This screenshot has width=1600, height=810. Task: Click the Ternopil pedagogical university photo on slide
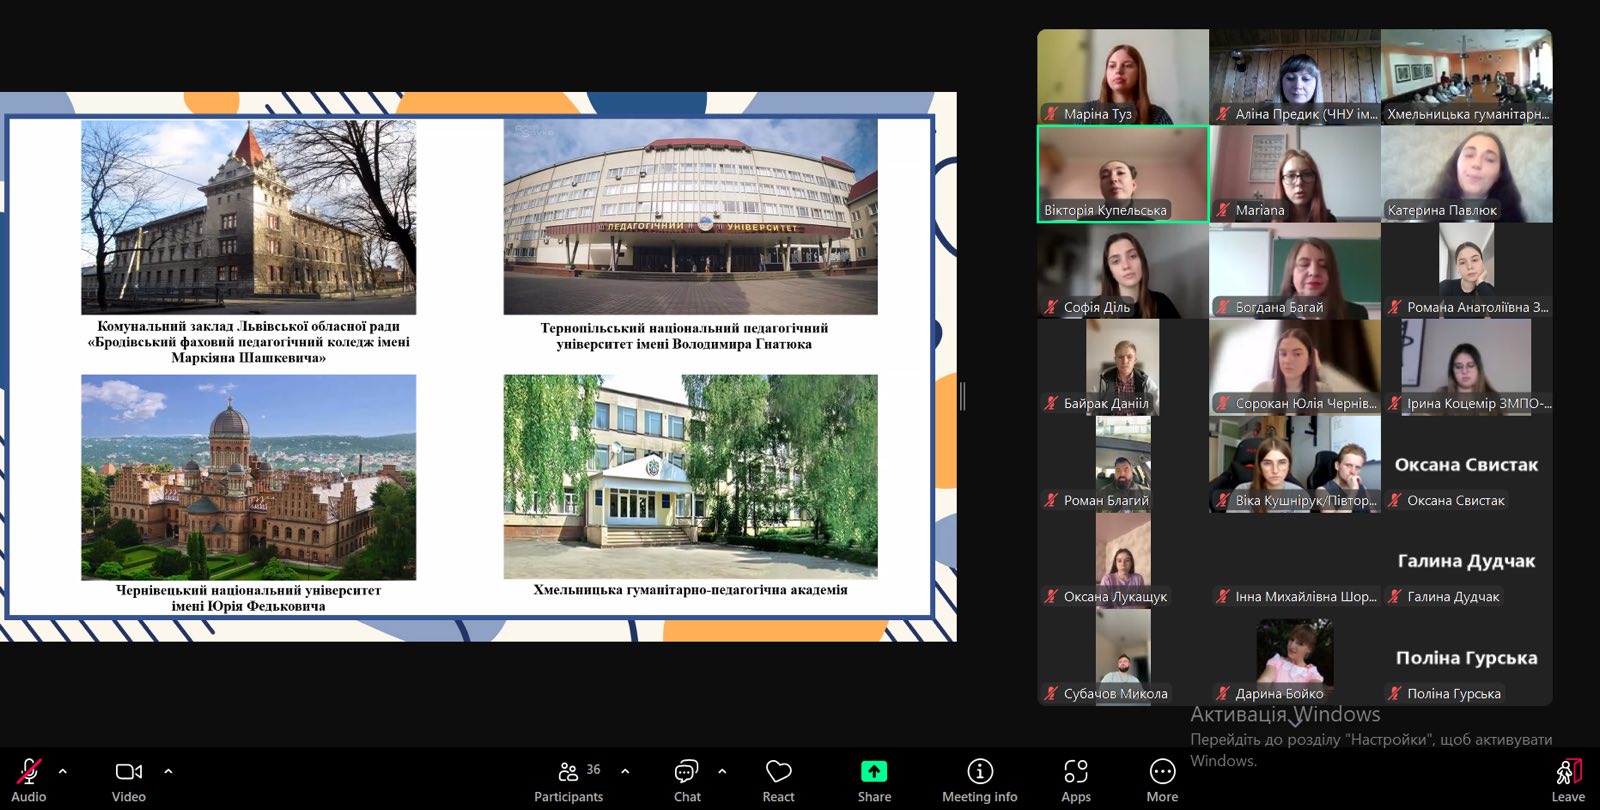point(690,217)
